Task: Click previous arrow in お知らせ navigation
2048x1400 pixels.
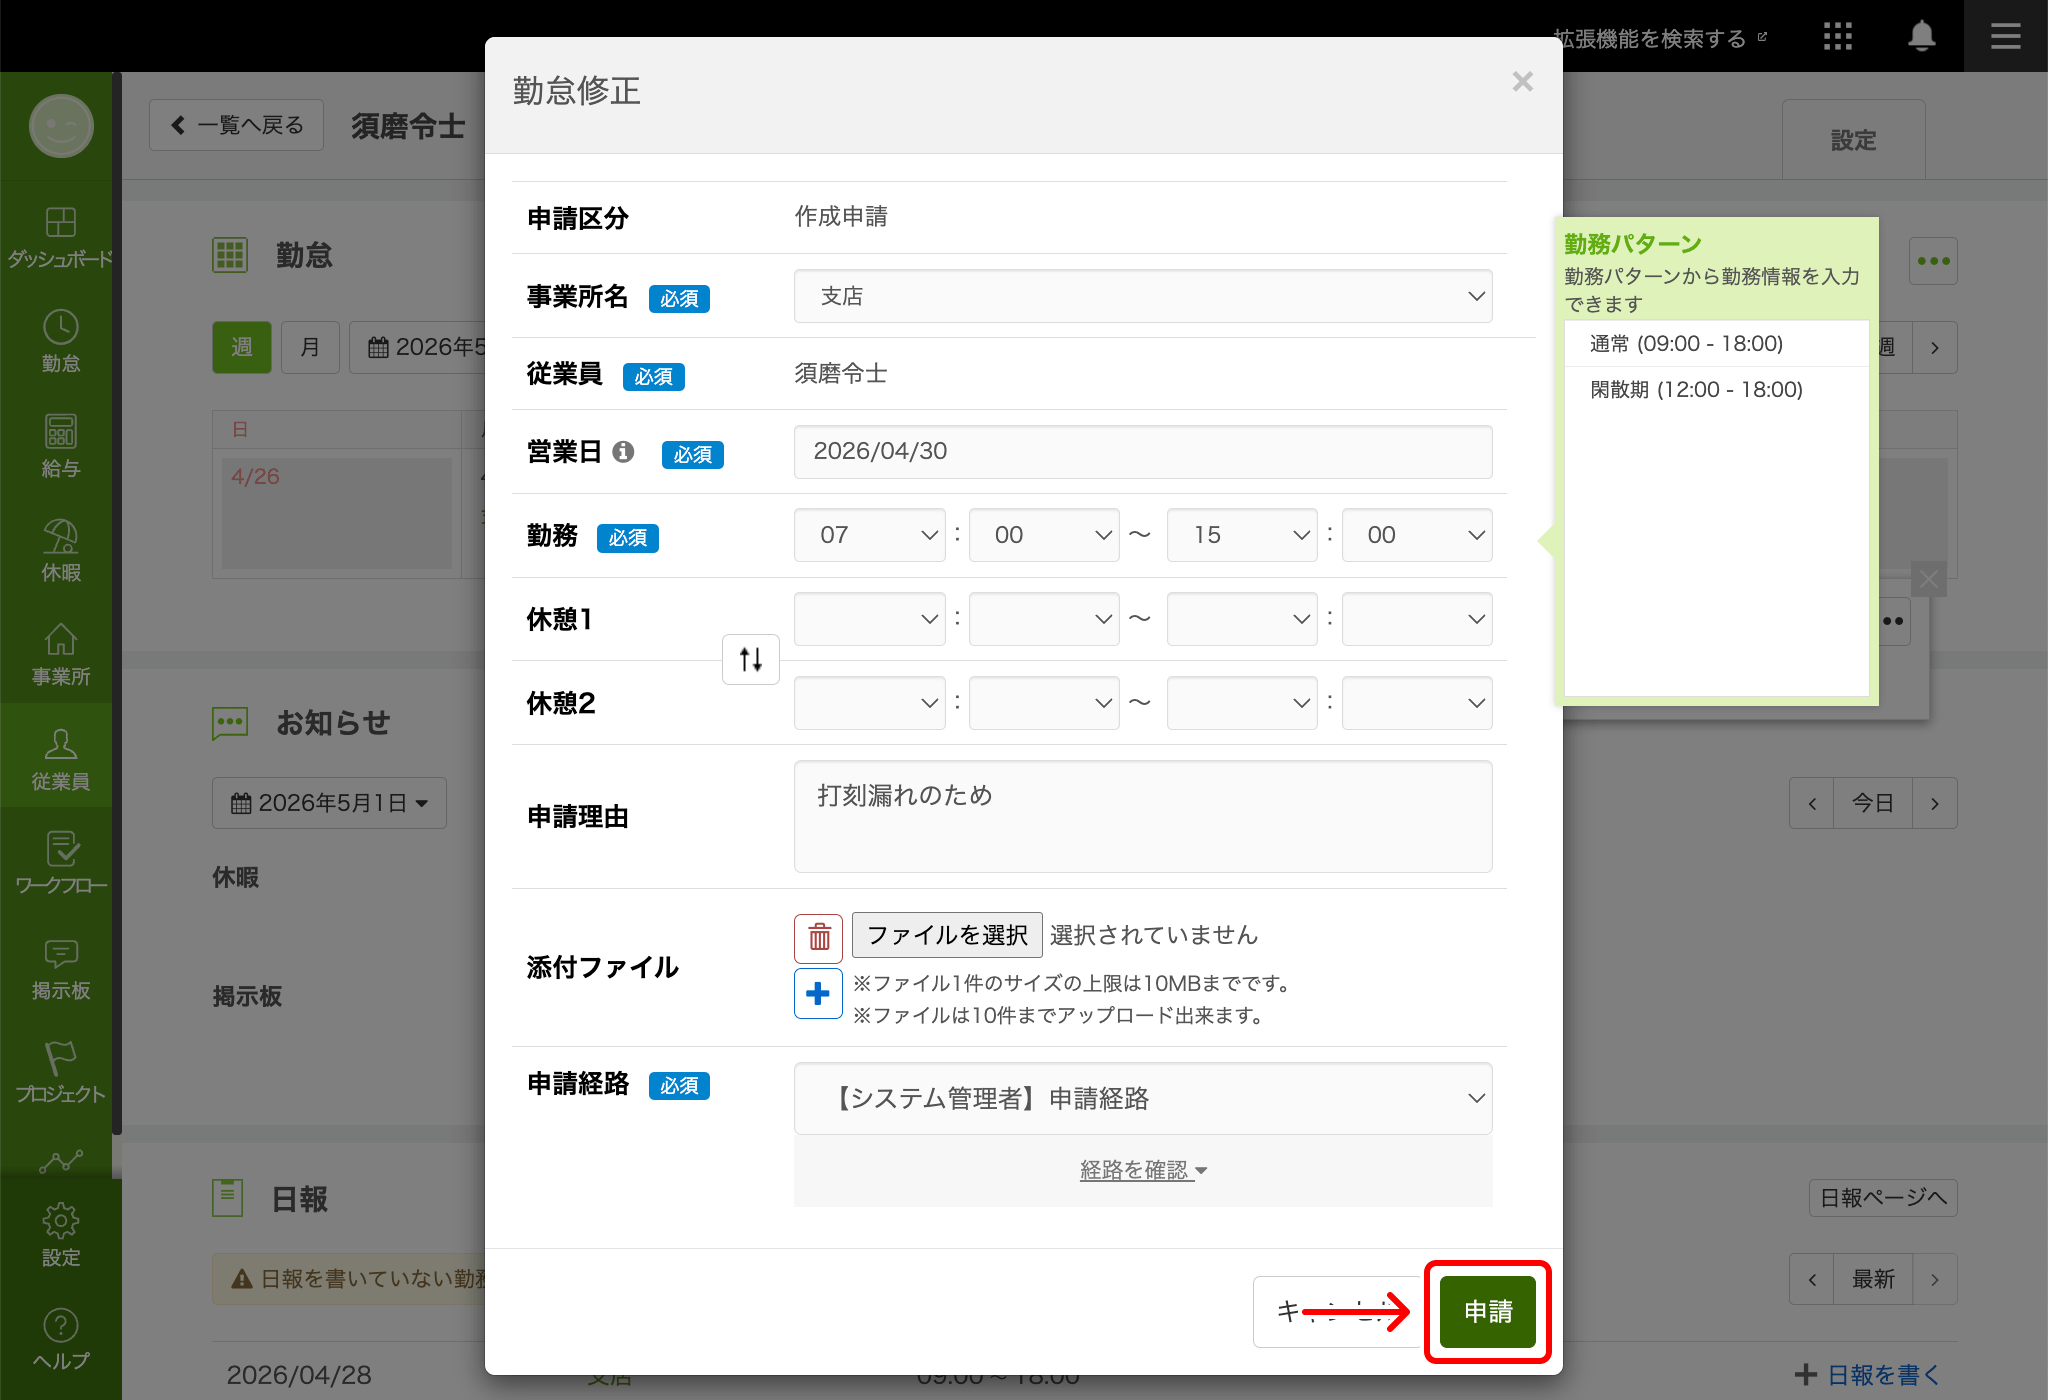Action: pyautogui.click(x=1811, y=803)
